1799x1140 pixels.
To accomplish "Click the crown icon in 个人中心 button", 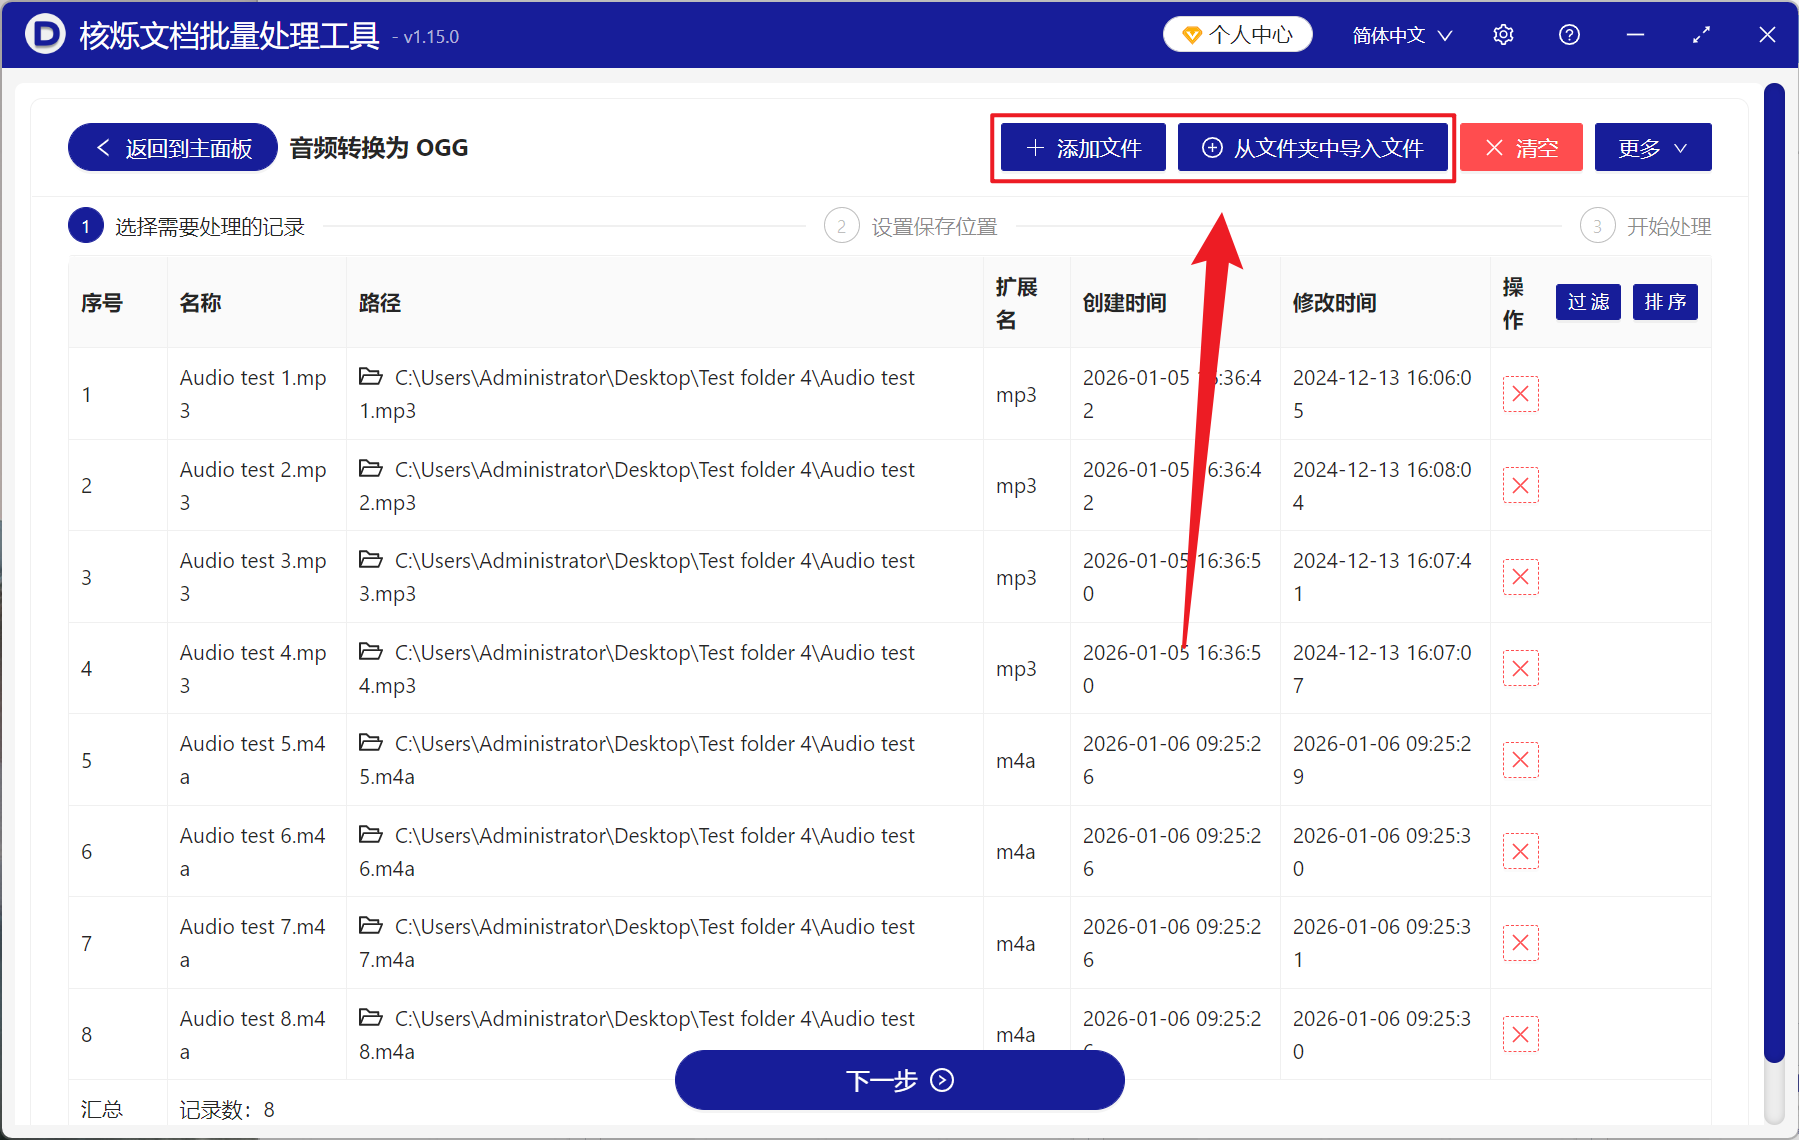I will 1190,33.
